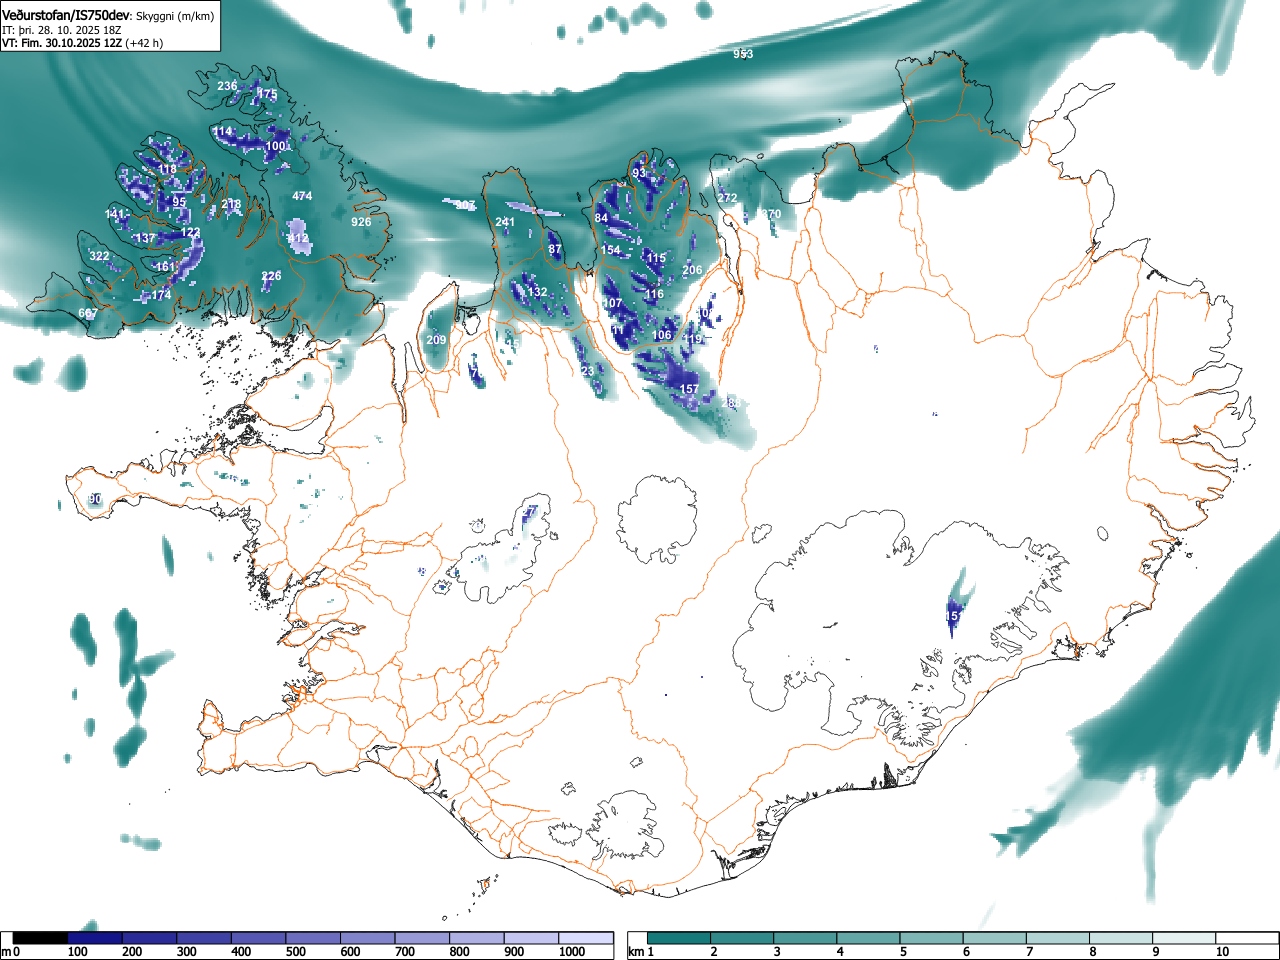Click the visibility value 114 on the map
This screenshot has width=1280, height=960.
pos(222,132)
